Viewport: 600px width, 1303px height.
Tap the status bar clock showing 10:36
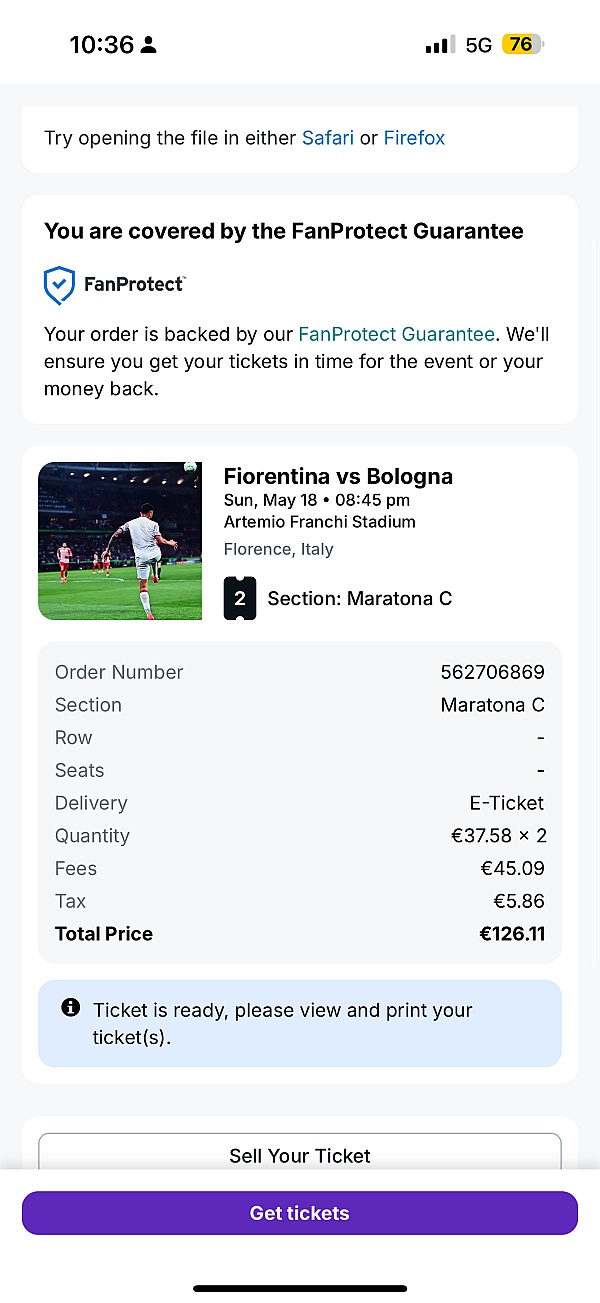click(101, 45)
